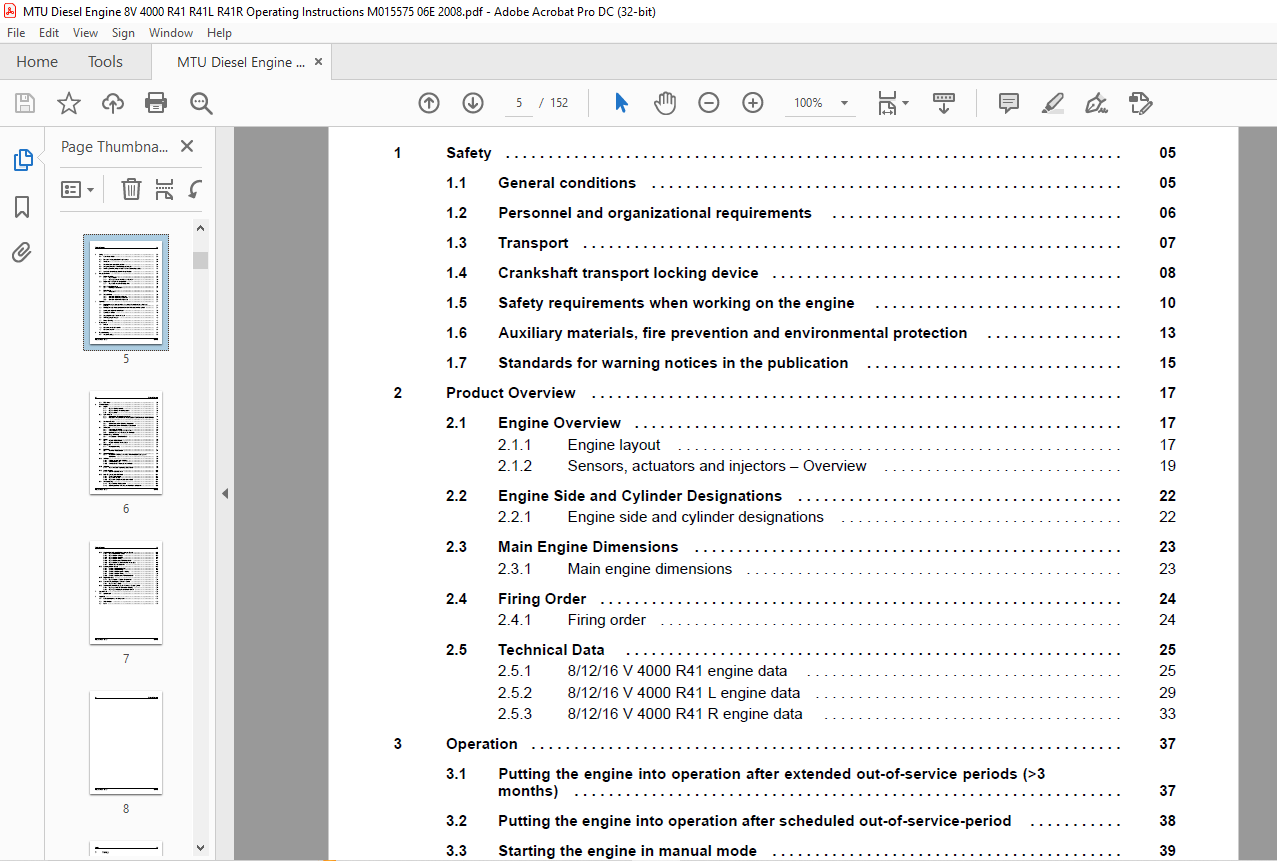Open the View menu

[x=85, y=33]
